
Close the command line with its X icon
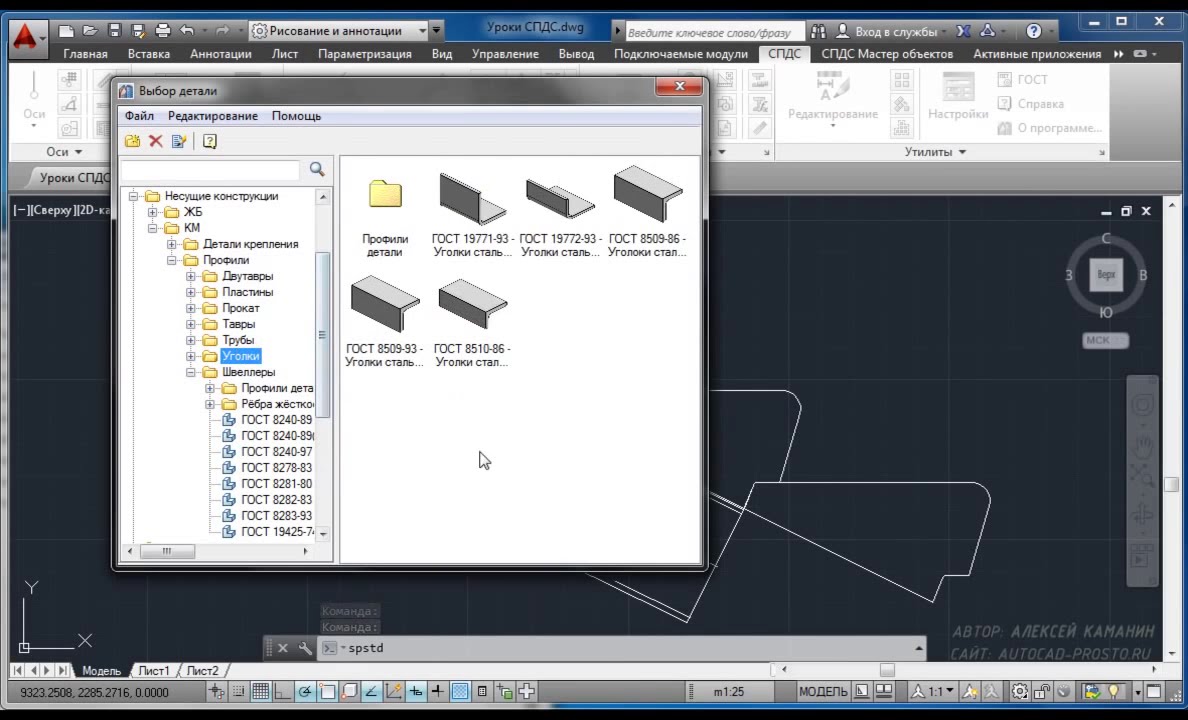pos(283,648)
